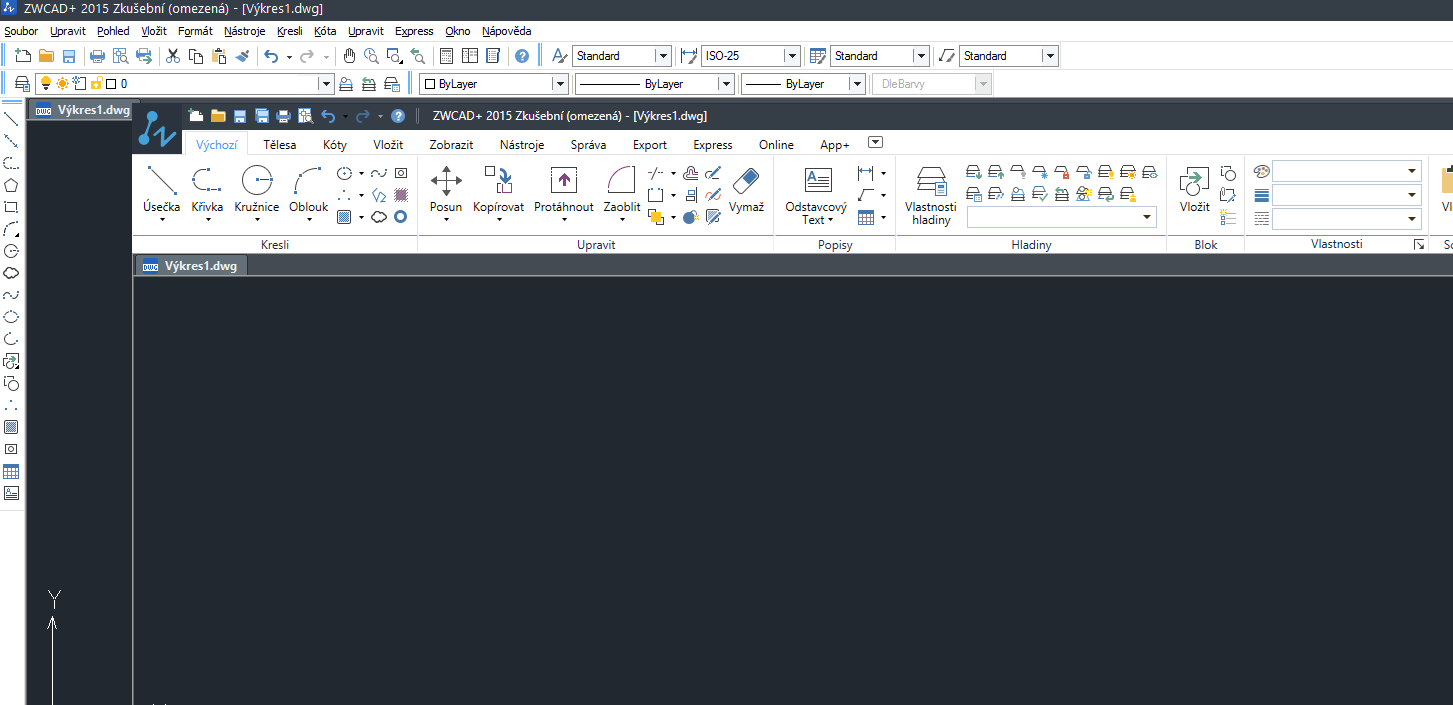Click the Save All icon in dark quick-access bar
The image size is (1453, 705).
pos(262,116)
